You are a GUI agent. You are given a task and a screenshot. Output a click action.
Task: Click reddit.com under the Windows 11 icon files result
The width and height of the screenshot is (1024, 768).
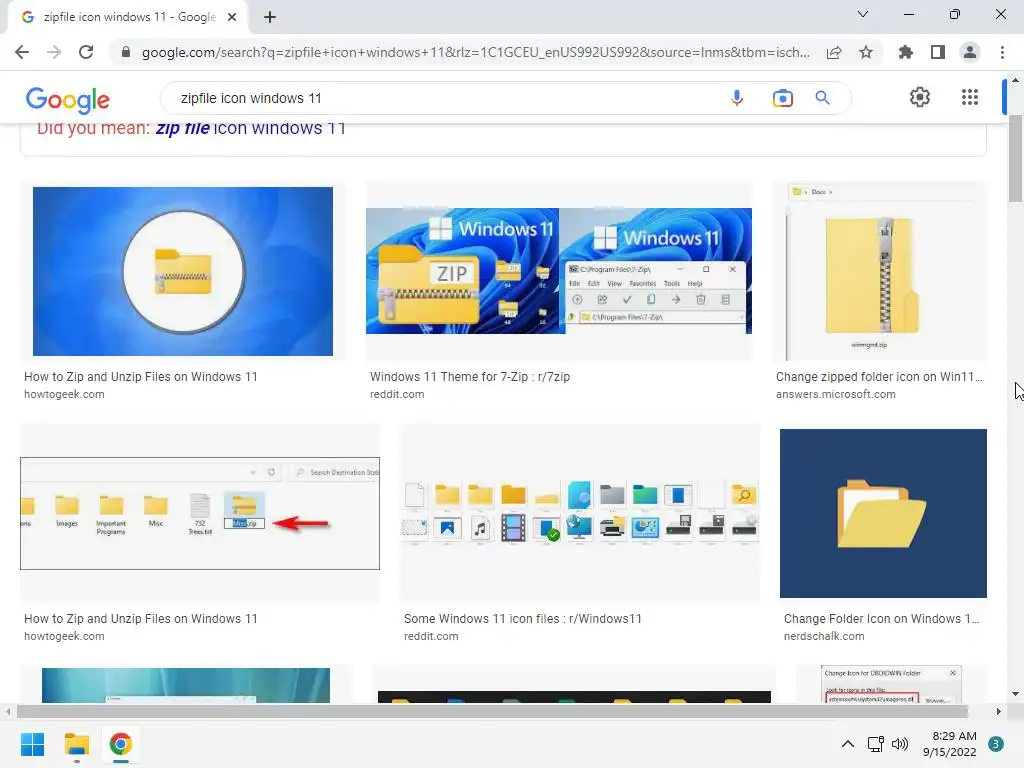click(431, 636)
